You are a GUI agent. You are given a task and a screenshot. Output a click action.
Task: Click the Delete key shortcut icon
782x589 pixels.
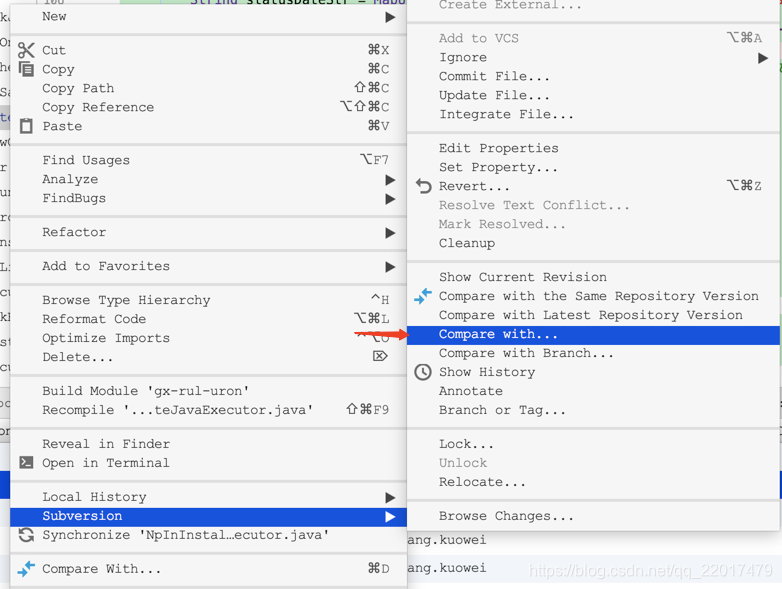[x=380, y=356]
